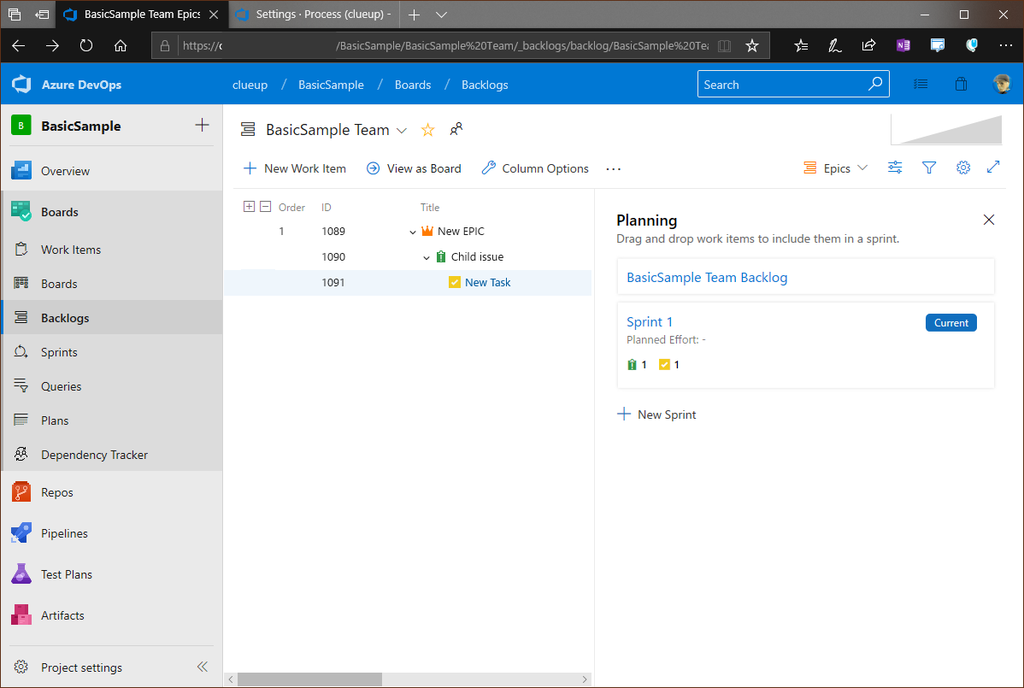Open New Task link
1024x688 pixels.
click(x=488, y=283)
